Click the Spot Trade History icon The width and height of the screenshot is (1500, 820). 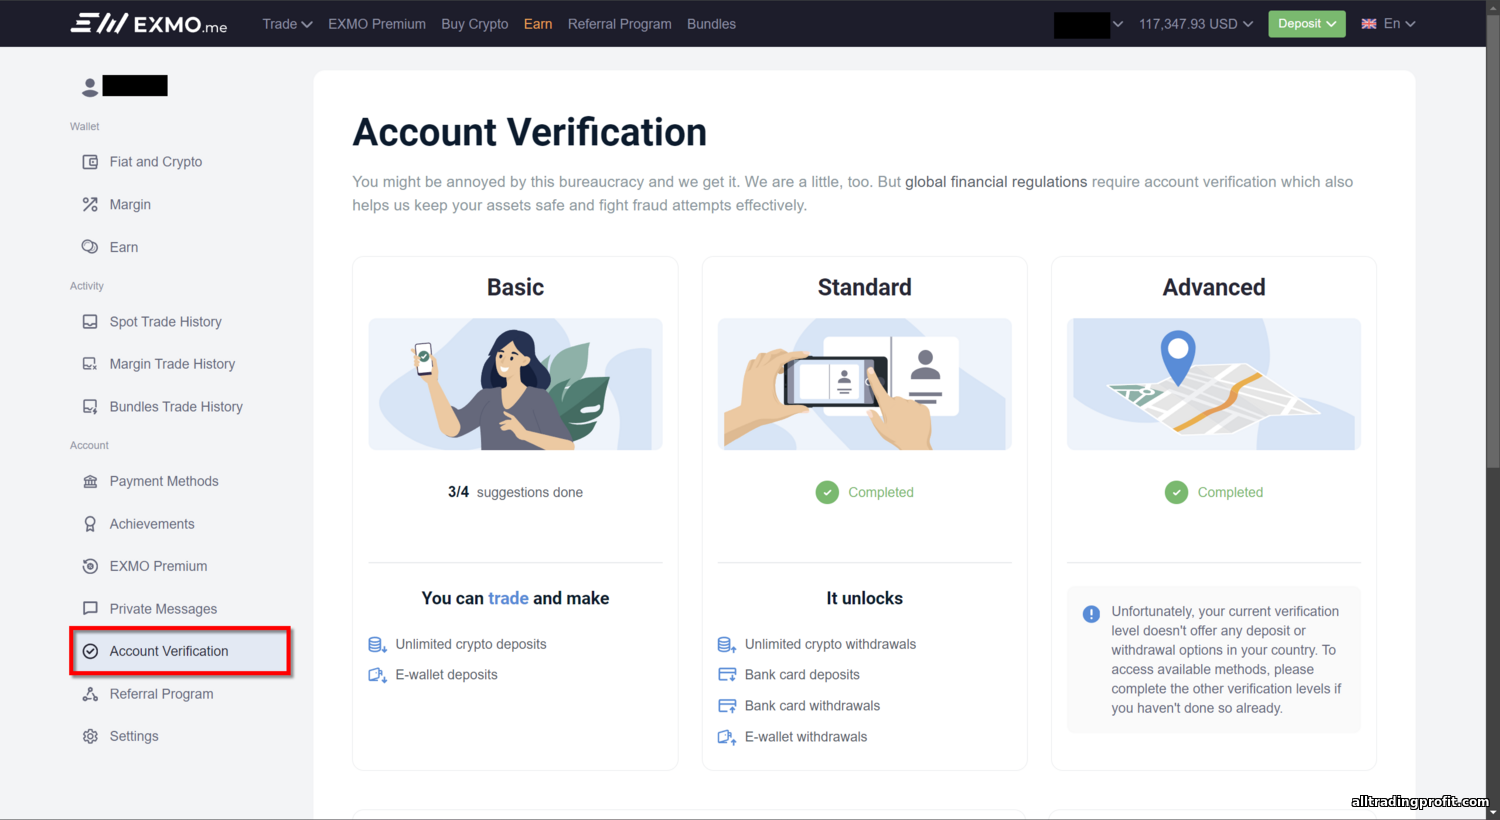click(90, 322)
